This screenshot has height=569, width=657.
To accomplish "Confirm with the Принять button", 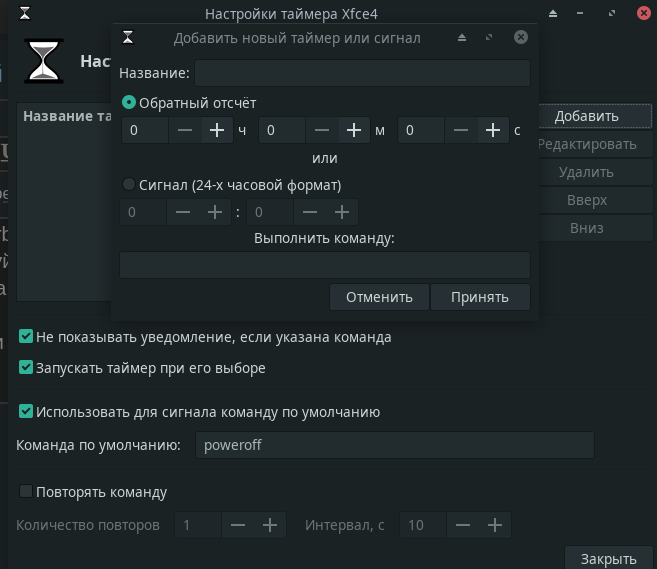I will 480,297.
